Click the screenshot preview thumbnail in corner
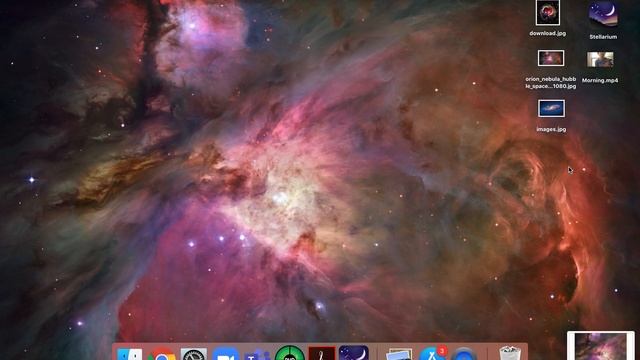Screen dimensions: 640x360 [x=601, y=346]
